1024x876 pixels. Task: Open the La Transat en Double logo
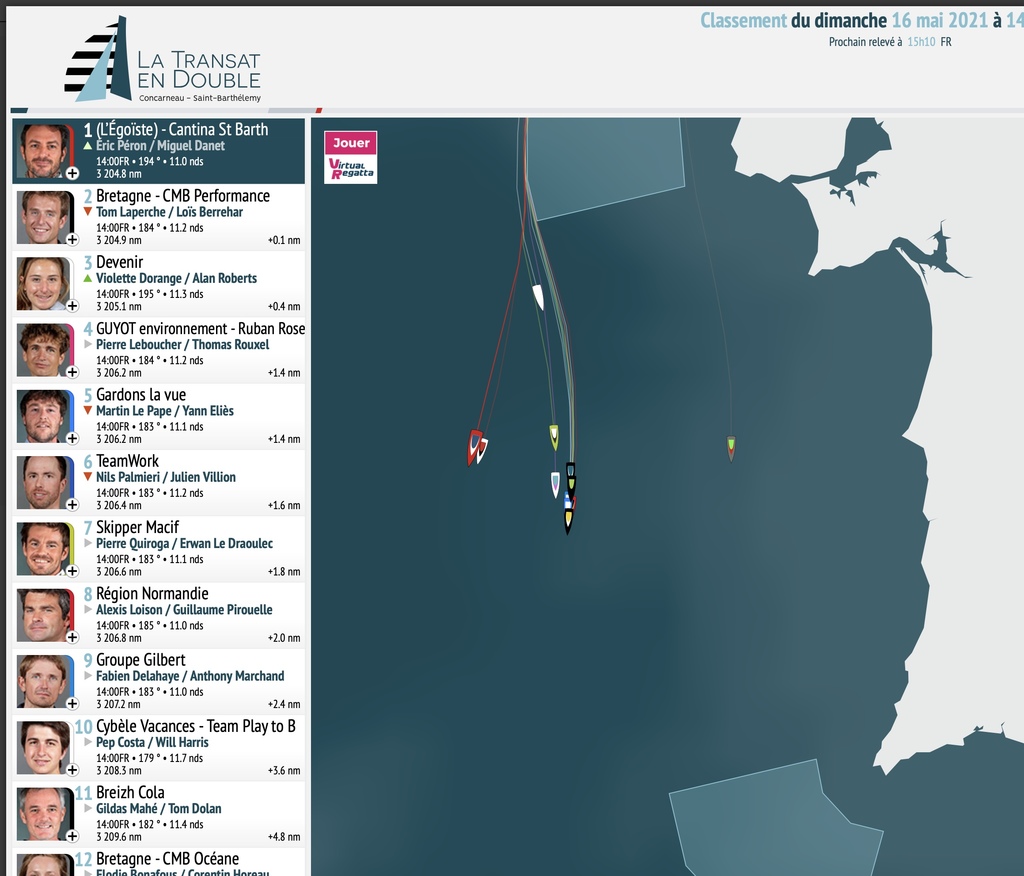point(163,59)
